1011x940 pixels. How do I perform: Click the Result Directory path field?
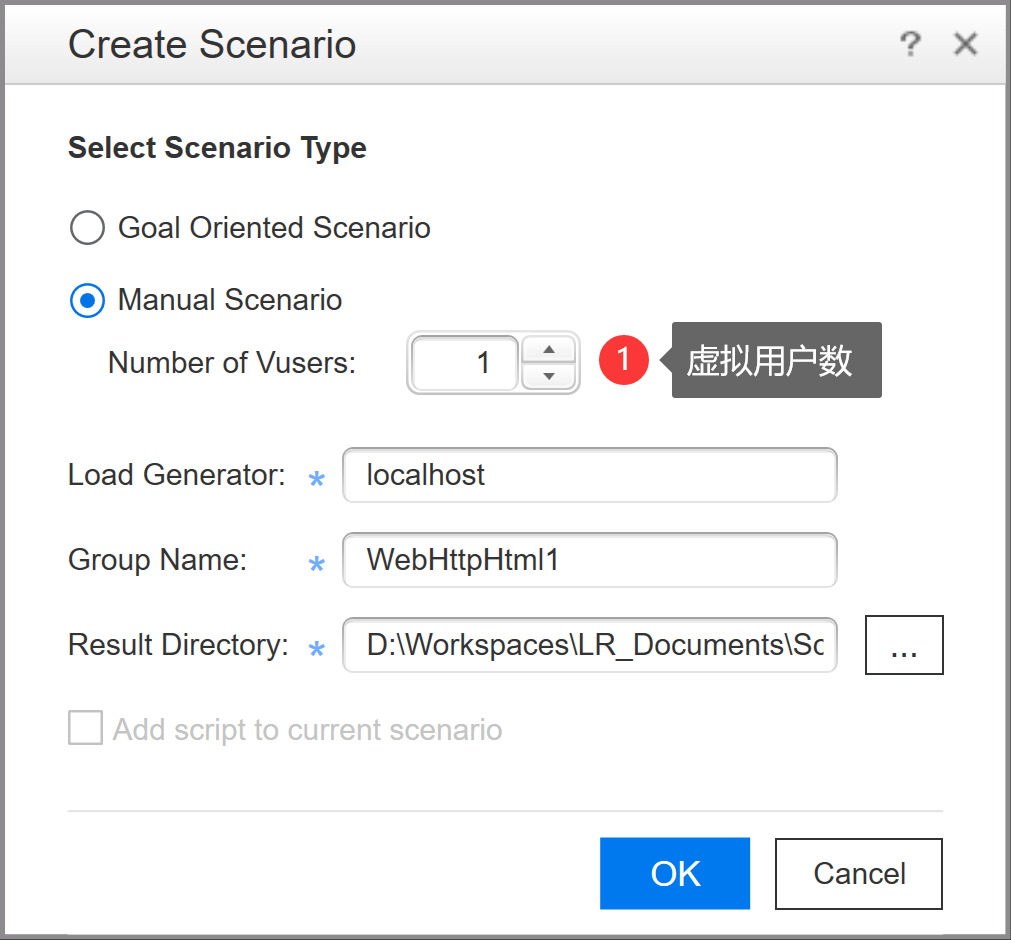click(590, 645)
